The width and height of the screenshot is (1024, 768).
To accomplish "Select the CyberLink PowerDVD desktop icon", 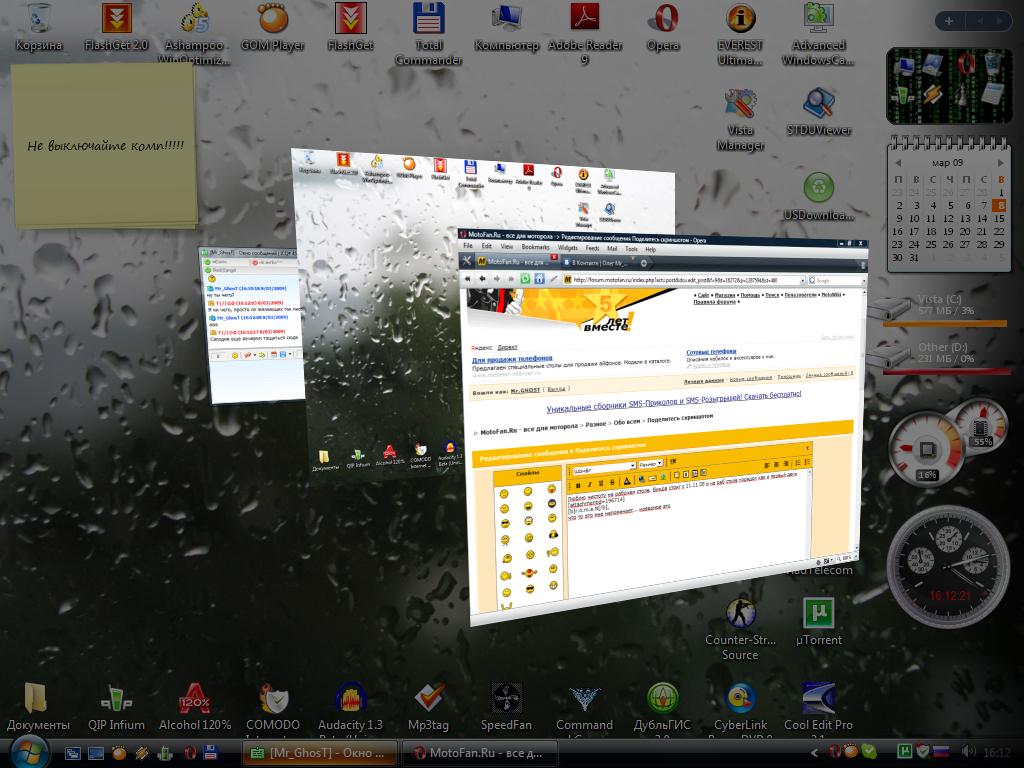I will tap(741, 709).
